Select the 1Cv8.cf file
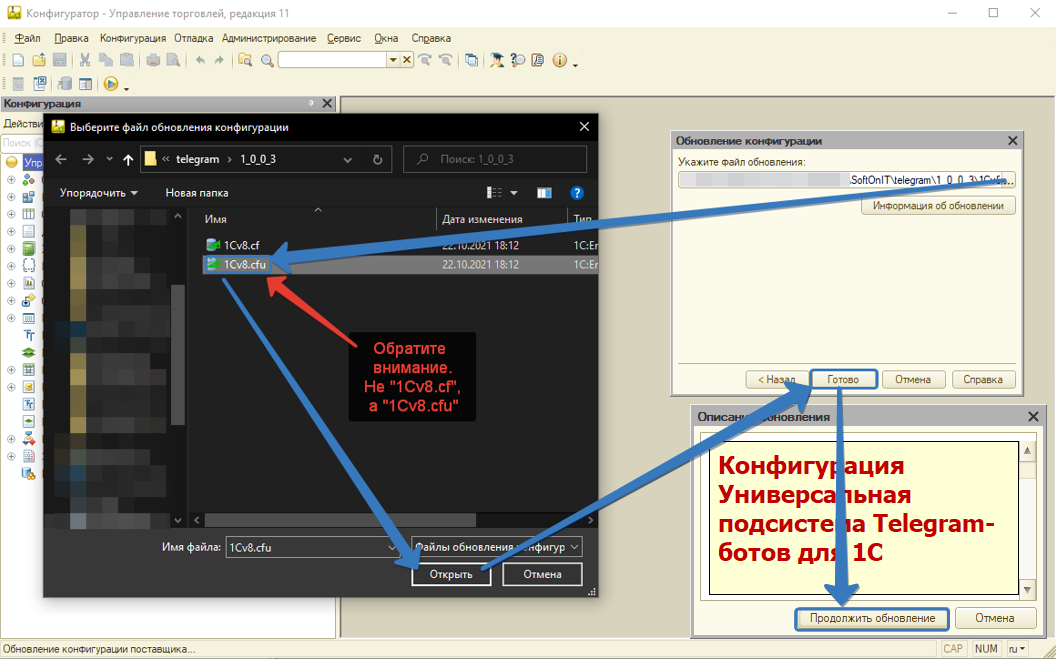 point(242,245)
